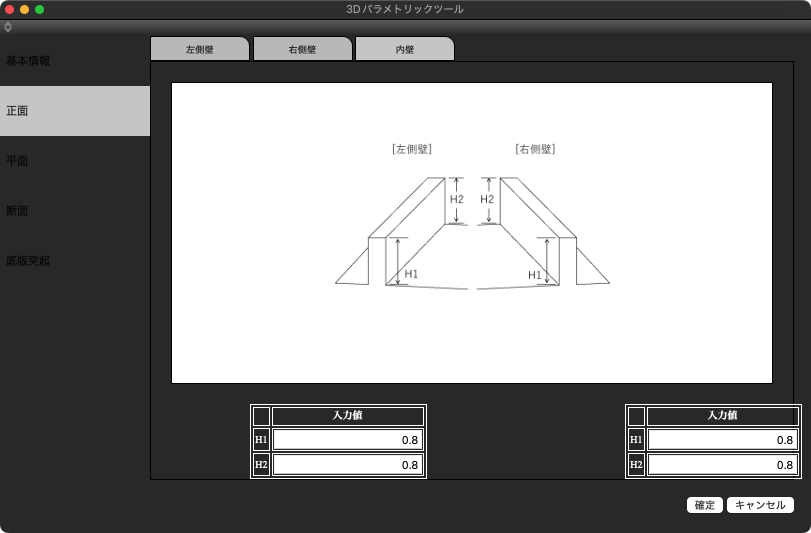Click the 入力値 header of left table
Viewport: 811px width, 533px height.
point(347,416)
